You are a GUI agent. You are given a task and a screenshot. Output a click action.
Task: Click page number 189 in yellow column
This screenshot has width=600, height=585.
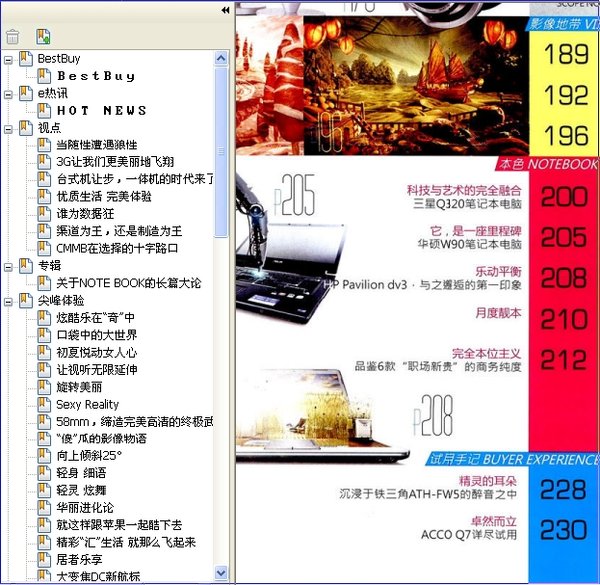click(566, 54)
